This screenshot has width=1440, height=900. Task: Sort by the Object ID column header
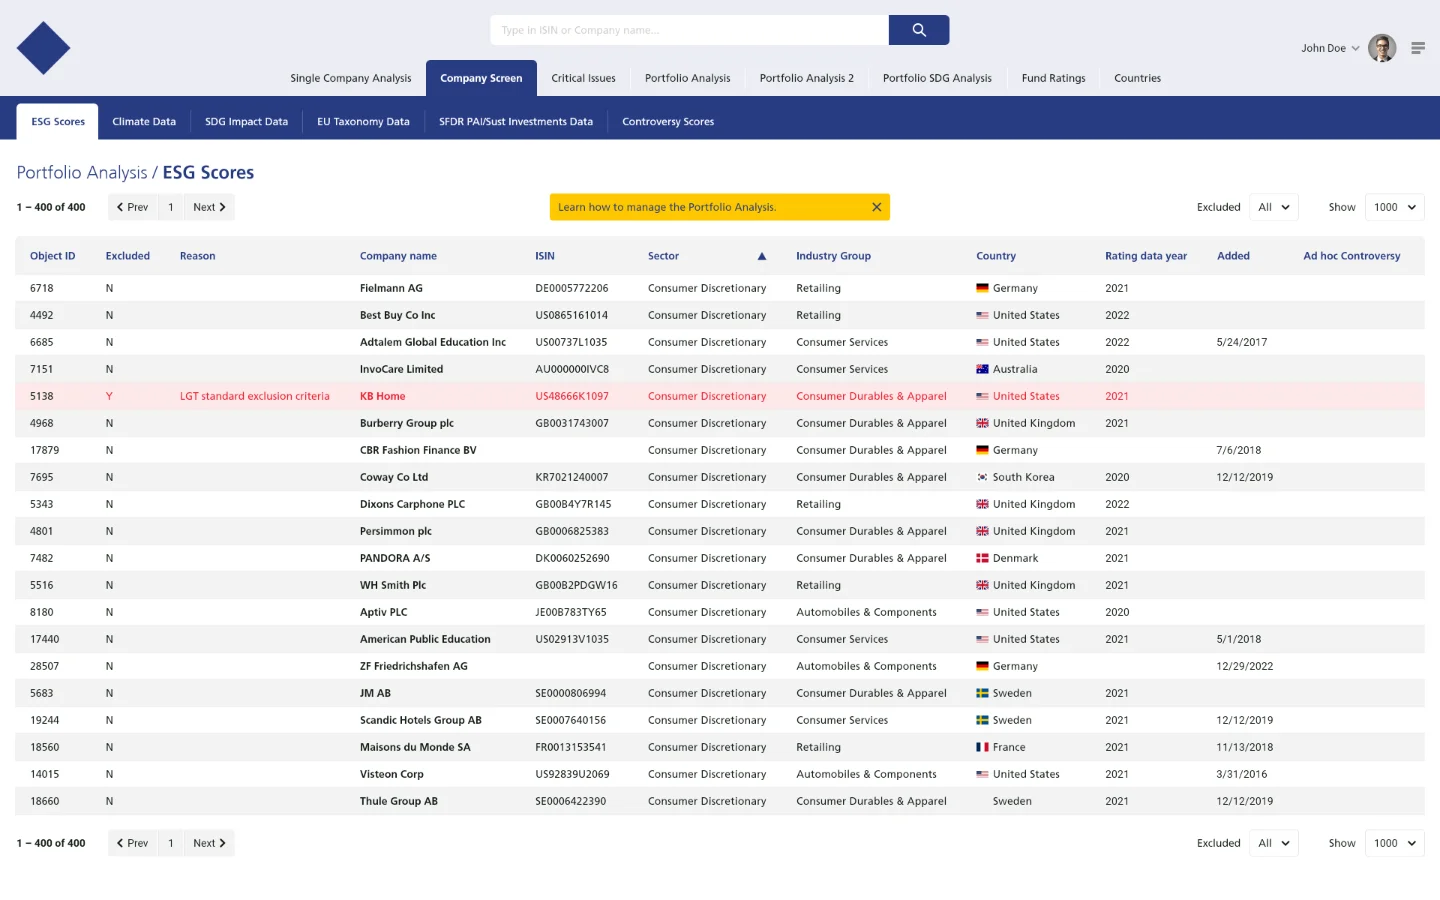[x=53, y=256]
